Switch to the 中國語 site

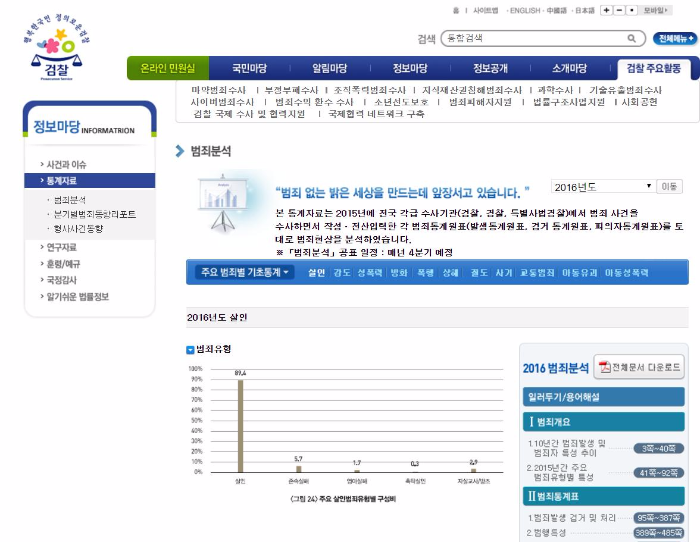556,10
